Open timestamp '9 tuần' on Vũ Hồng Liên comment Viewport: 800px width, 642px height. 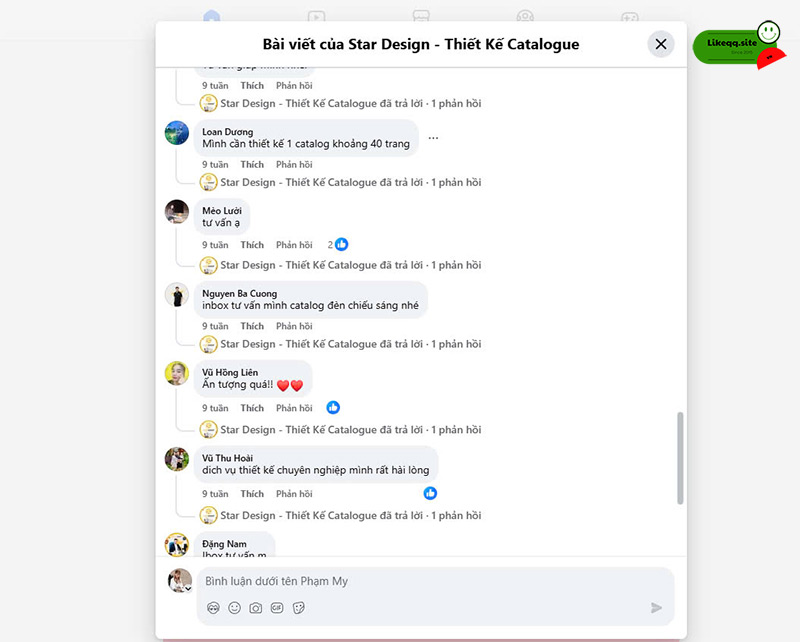pos(215,408)
